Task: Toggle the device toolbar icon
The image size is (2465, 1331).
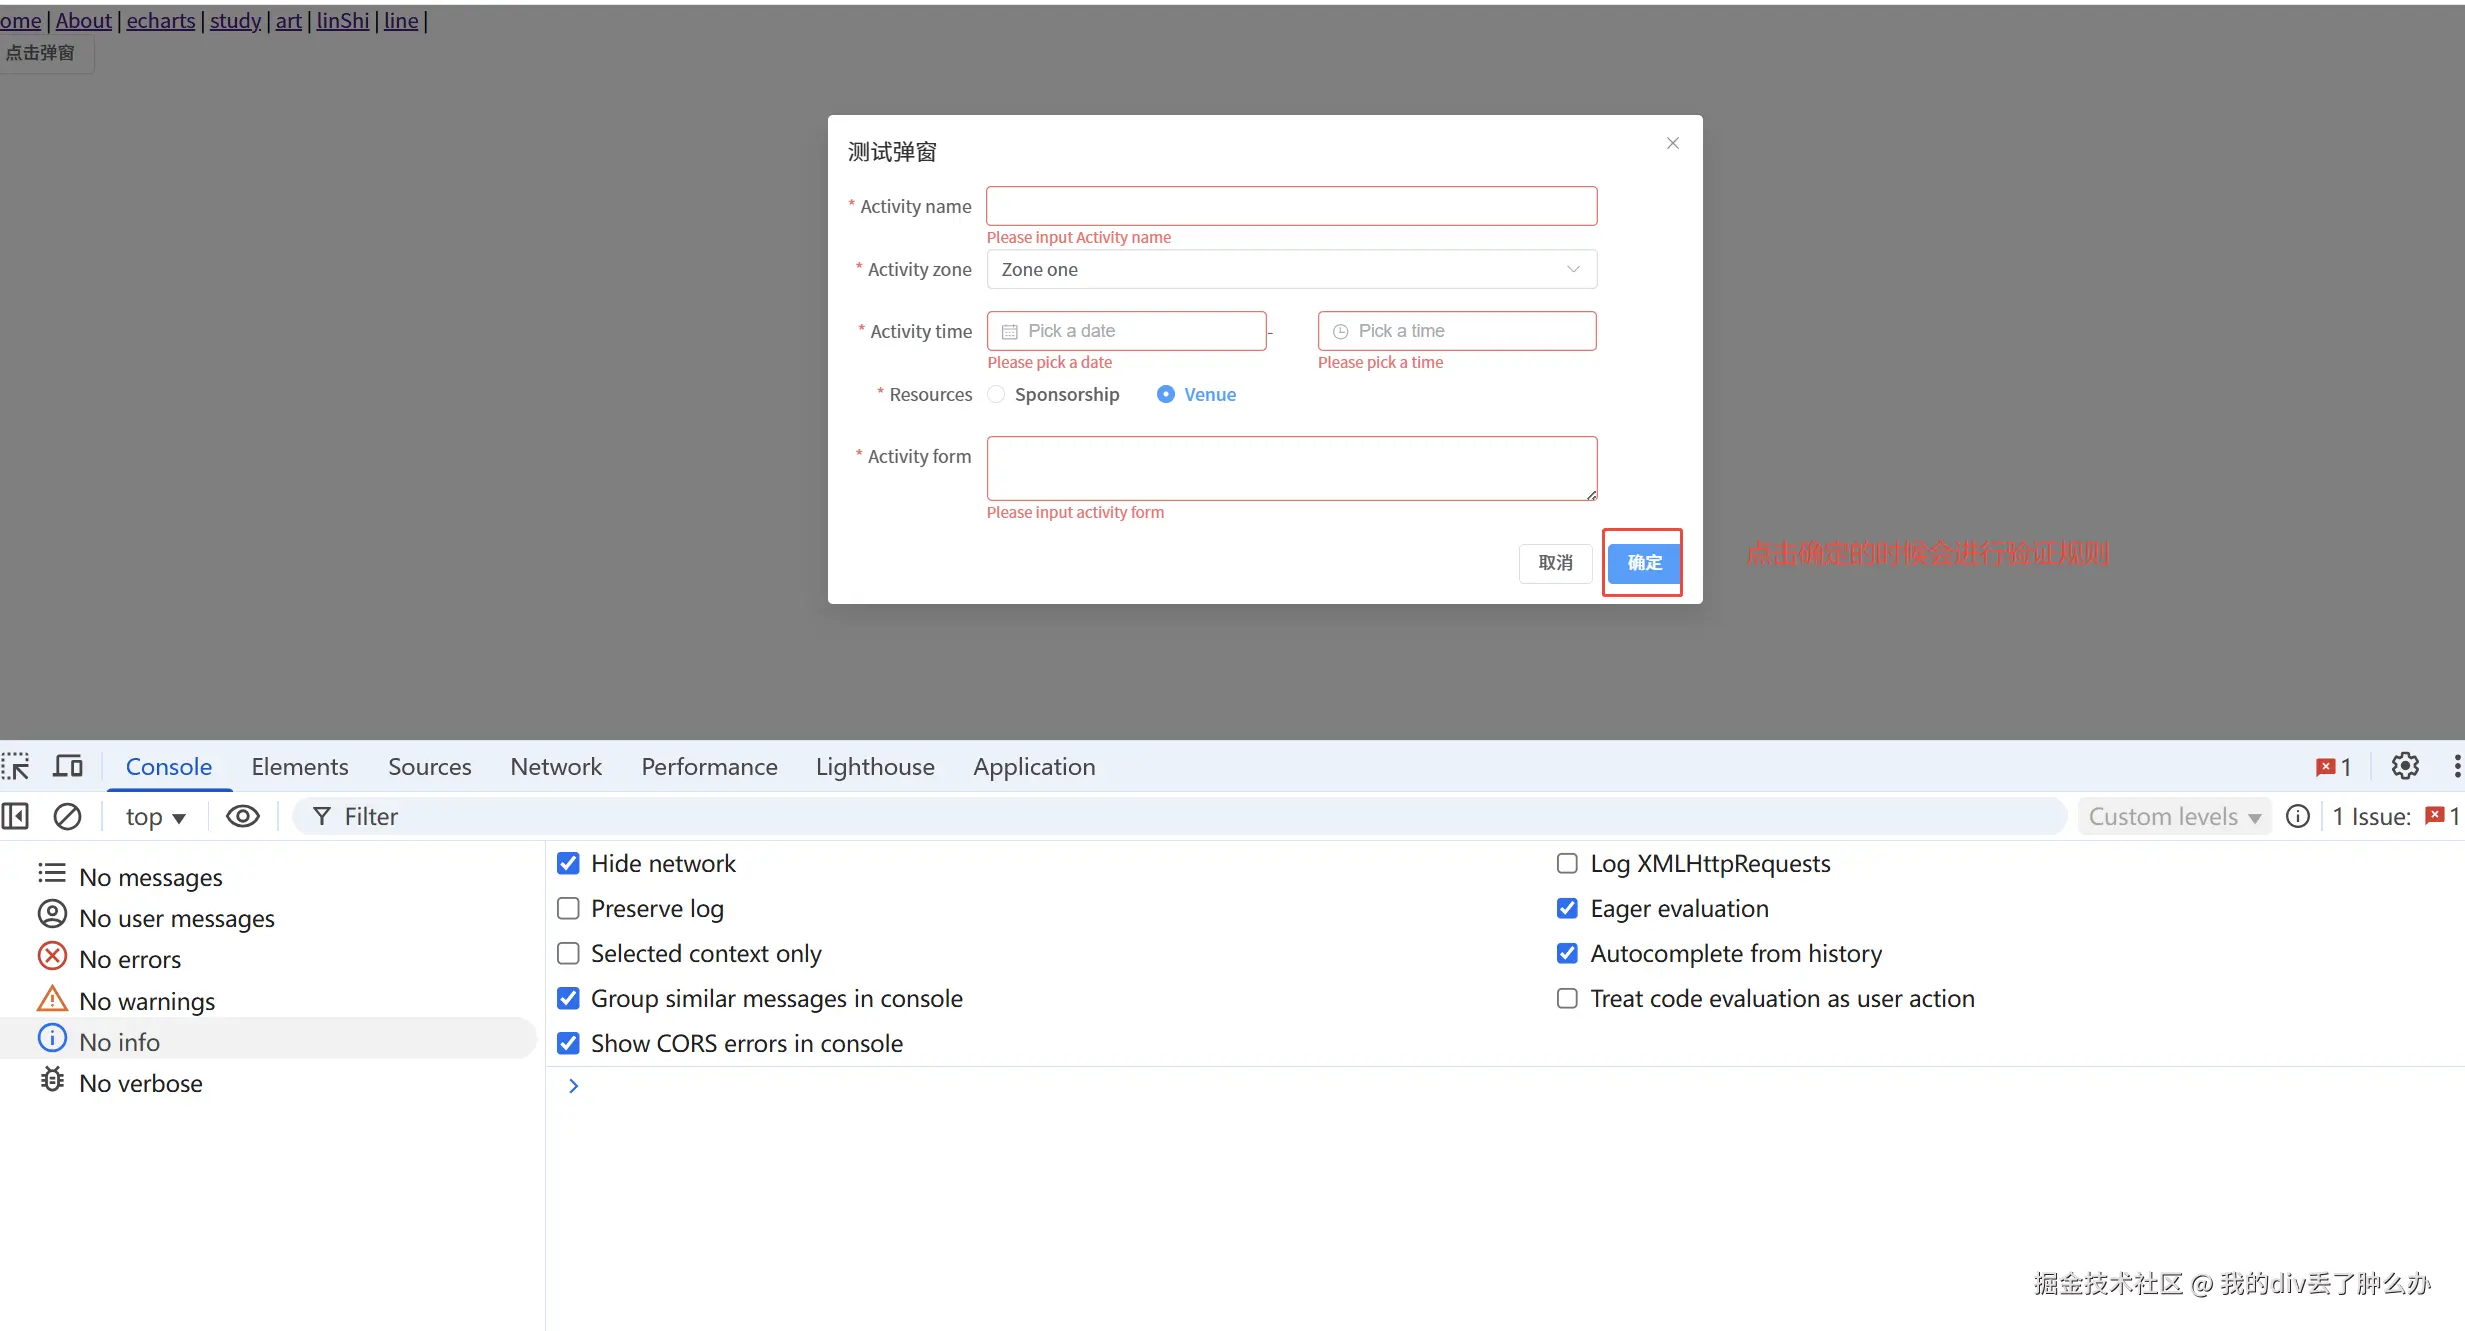Action: [68, 767]
